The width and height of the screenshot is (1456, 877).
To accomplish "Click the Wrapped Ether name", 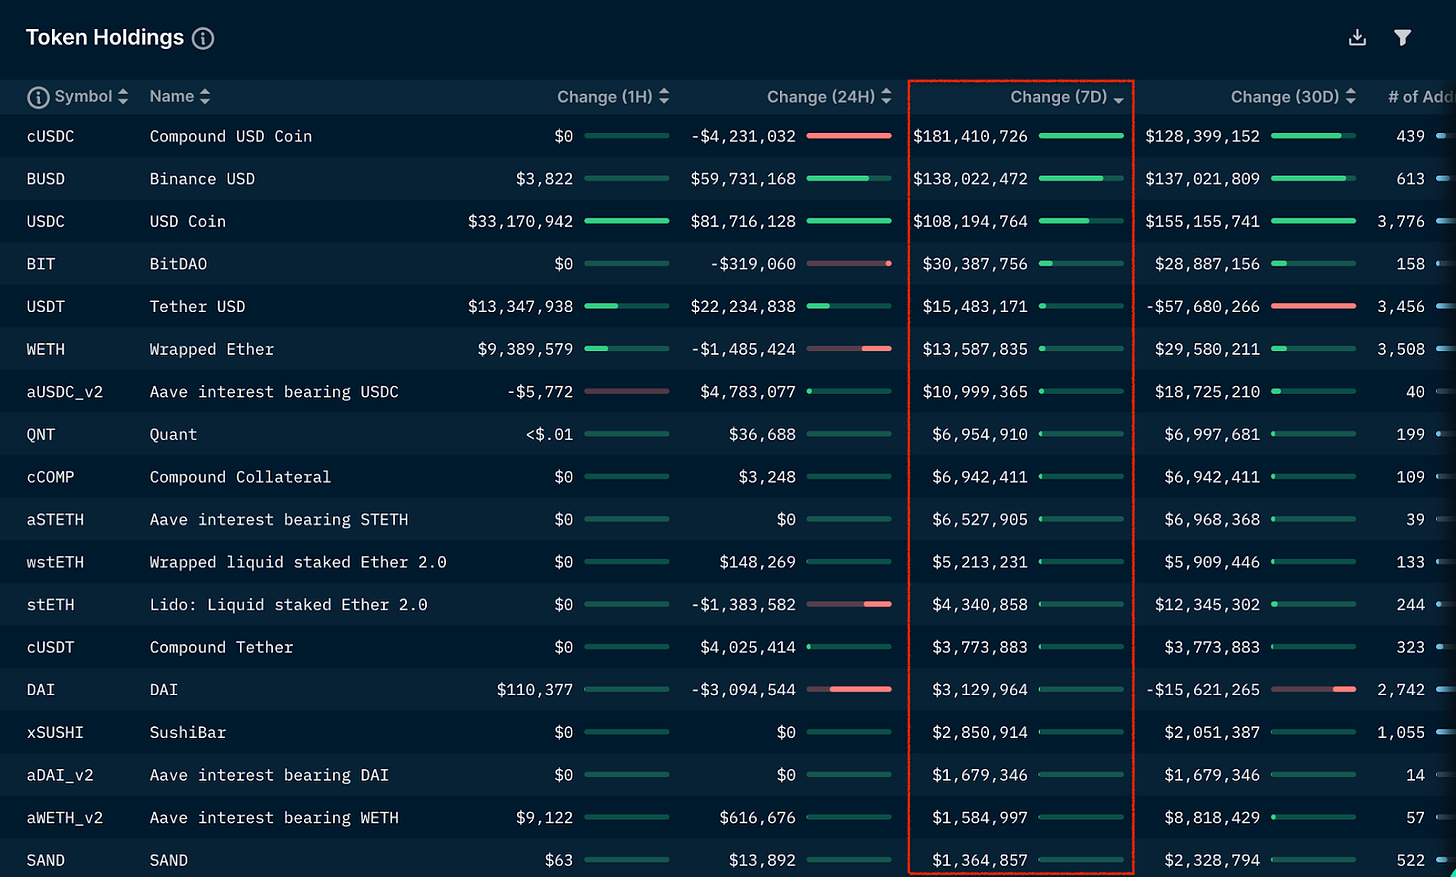I will click(212, 350).
